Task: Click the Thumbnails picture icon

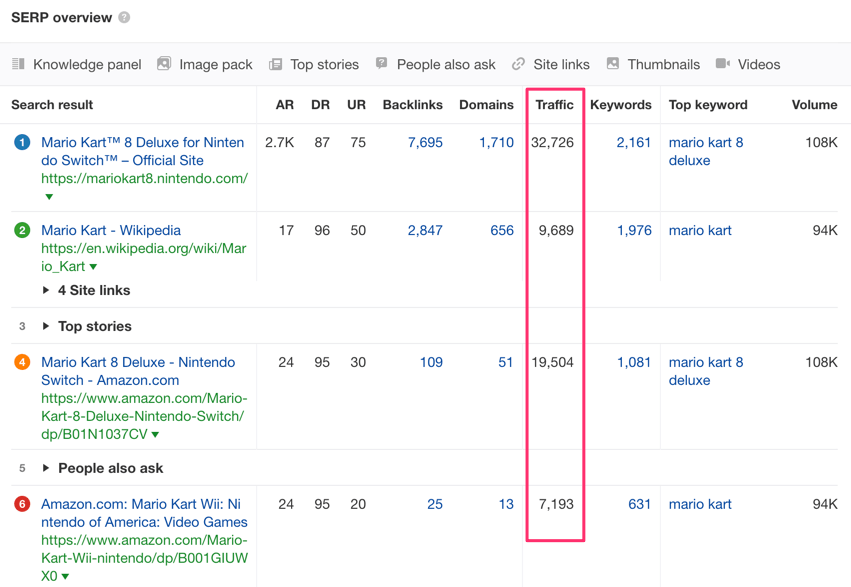Action: point(613,63)
